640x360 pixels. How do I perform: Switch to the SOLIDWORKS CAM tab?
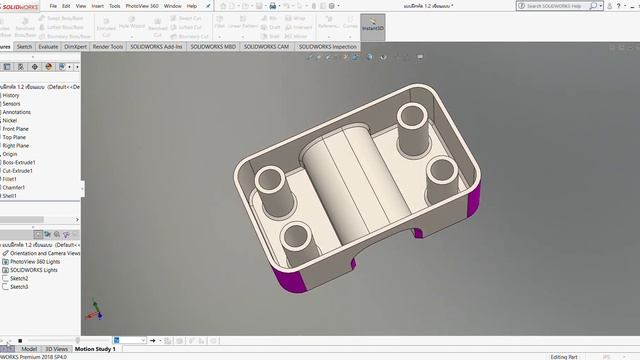coord(266,47)
